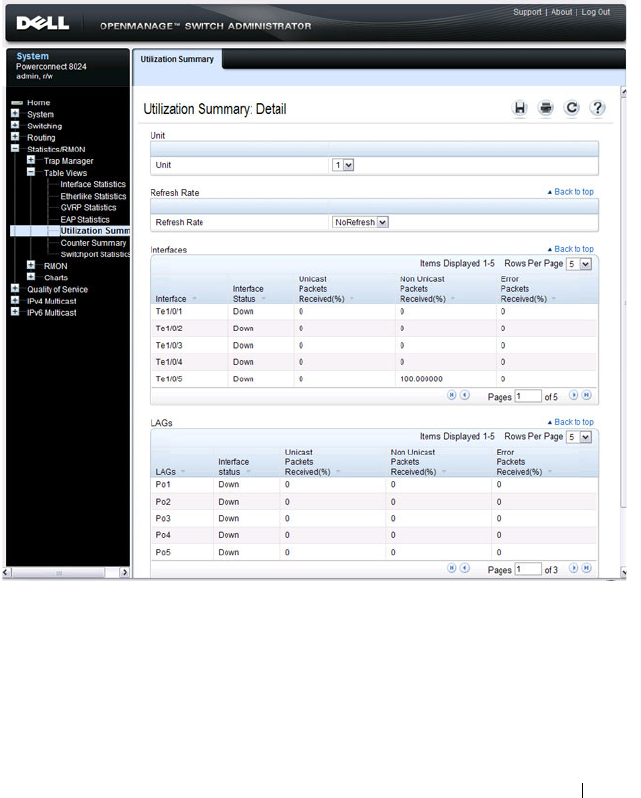Go to next page in LAGs table
The width and height of the screenshot is (641, 798).
573,568
